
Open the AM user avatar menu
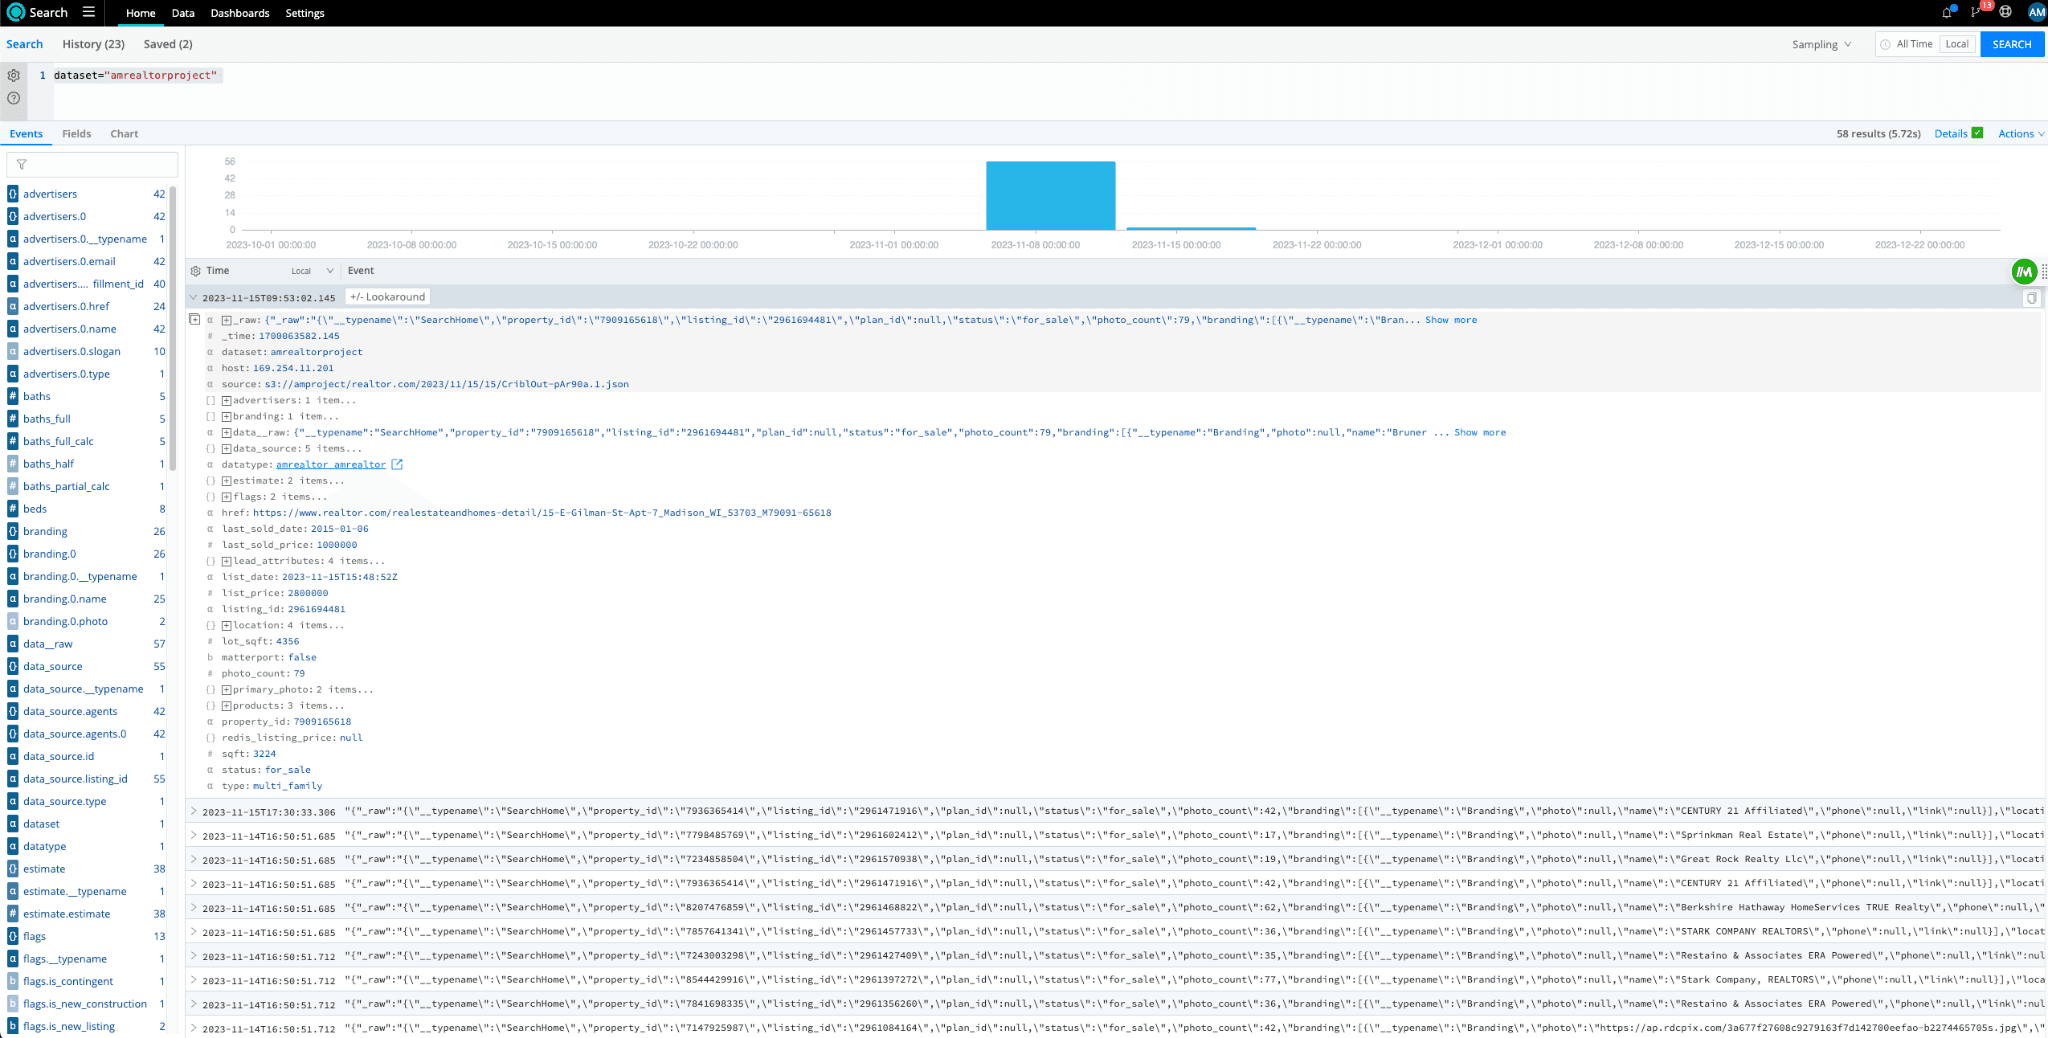(x=2036, y=13)
